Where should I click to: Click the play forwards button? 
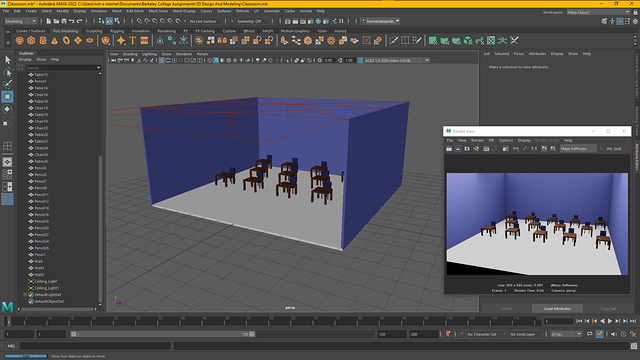(610, 321)
